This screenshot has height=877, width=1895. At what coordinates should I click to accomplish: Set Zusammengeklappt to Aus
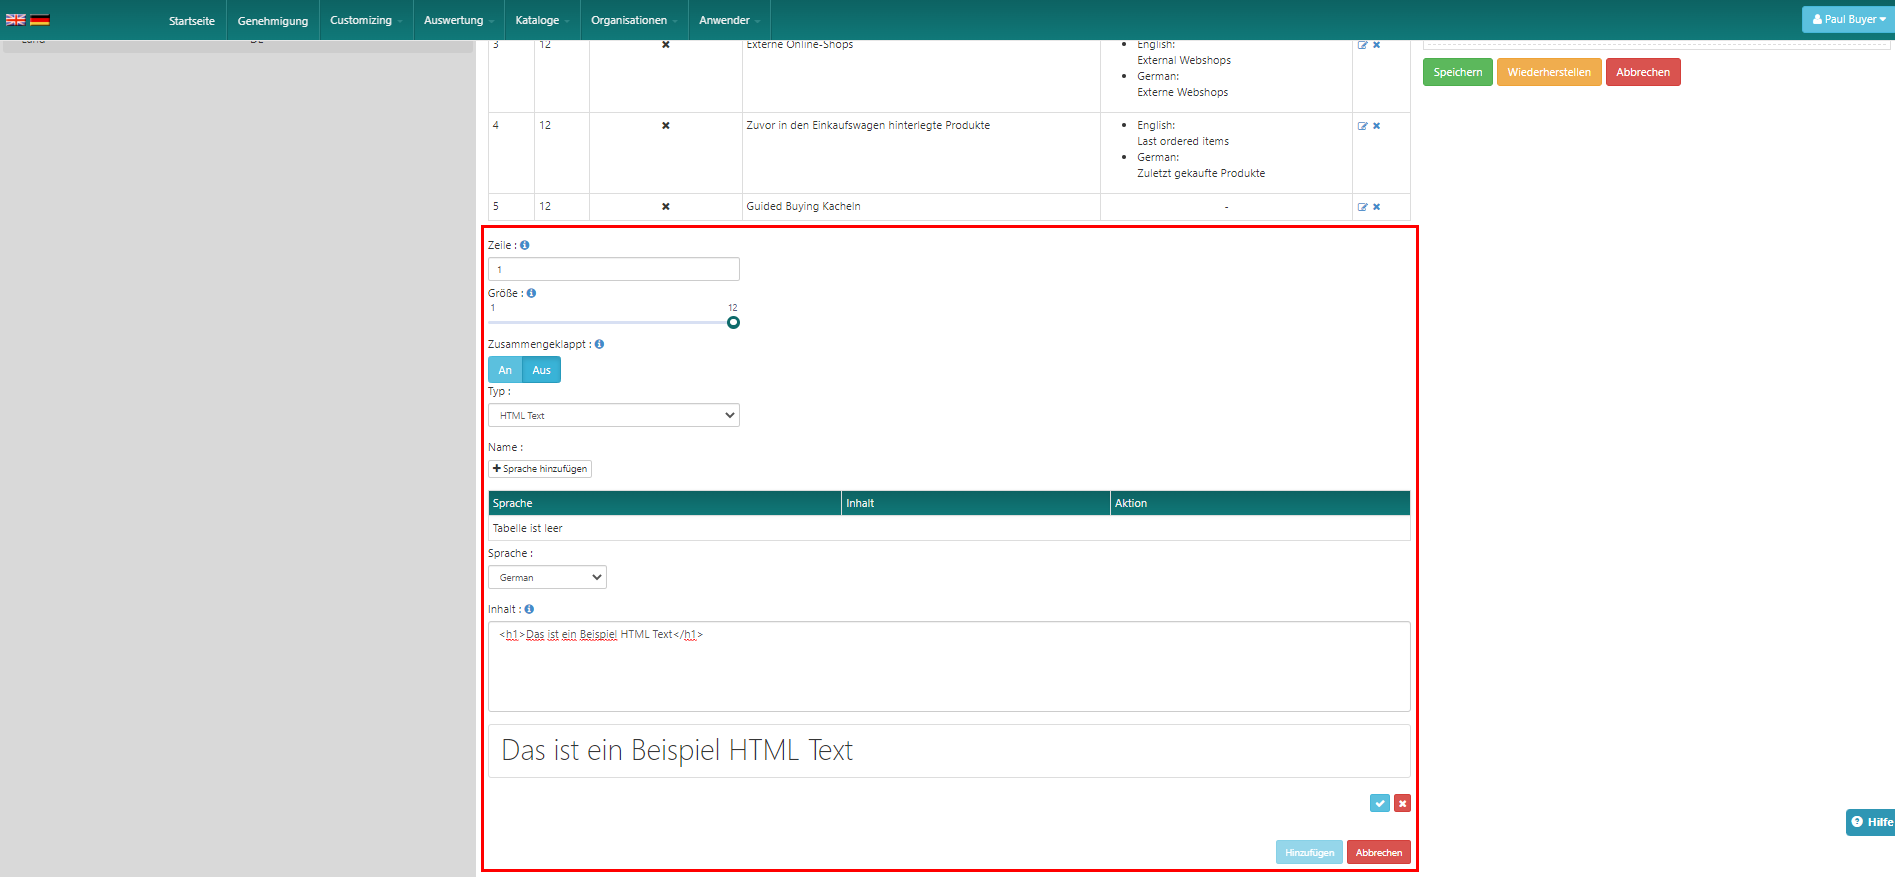point(541,370)
